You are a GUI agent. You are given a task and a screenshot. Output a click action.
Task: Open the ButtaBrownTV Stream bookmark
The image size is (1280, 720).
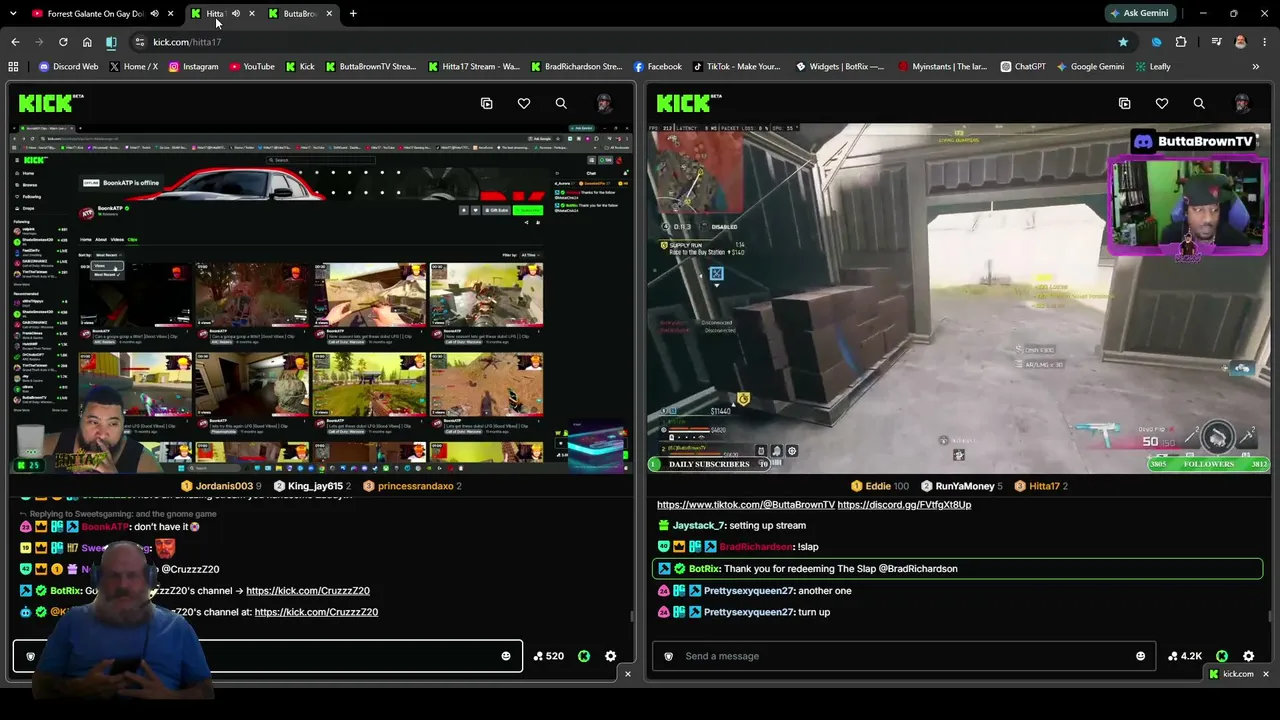[x=371, y=67]
